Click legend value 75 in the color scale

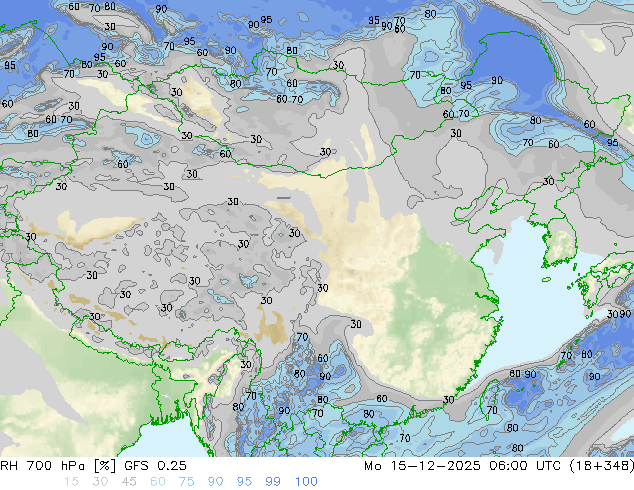pos(186,482)
